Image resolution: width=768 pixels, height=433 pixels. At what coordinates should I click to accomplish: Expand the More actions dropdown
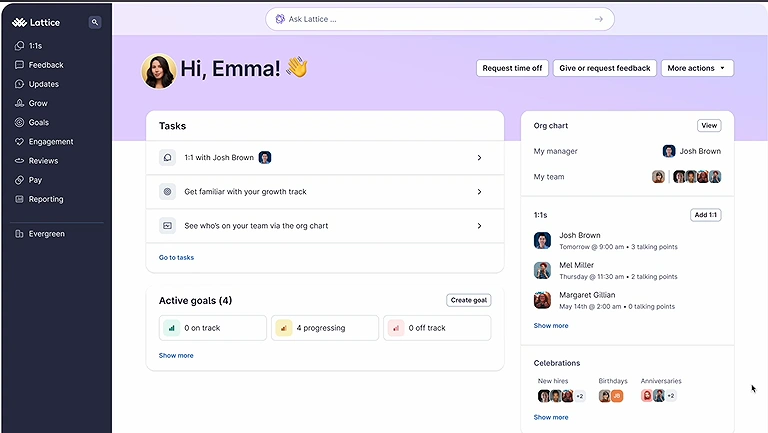tap(697, 68)
